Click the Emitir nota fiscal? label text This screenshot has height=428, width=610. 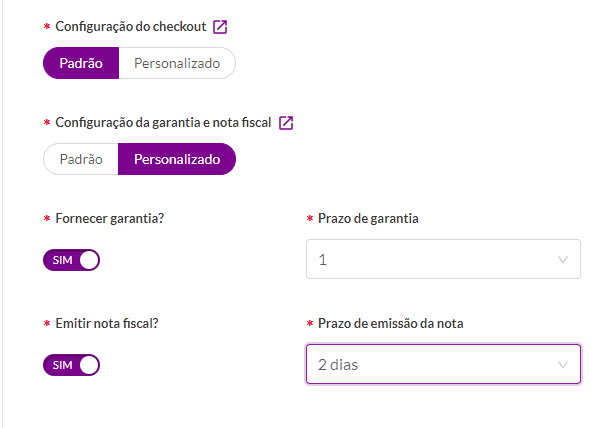(107, 323)
